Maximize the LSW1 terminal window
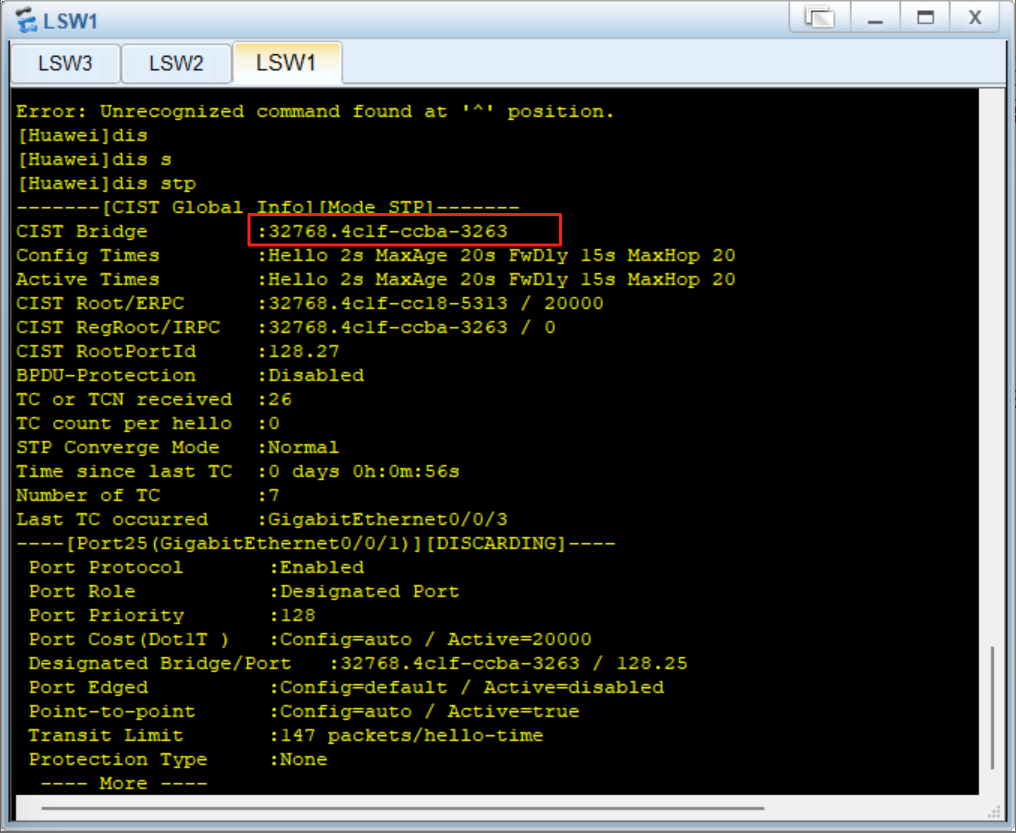The image size is (1016, 833). [x=925, y=17]
